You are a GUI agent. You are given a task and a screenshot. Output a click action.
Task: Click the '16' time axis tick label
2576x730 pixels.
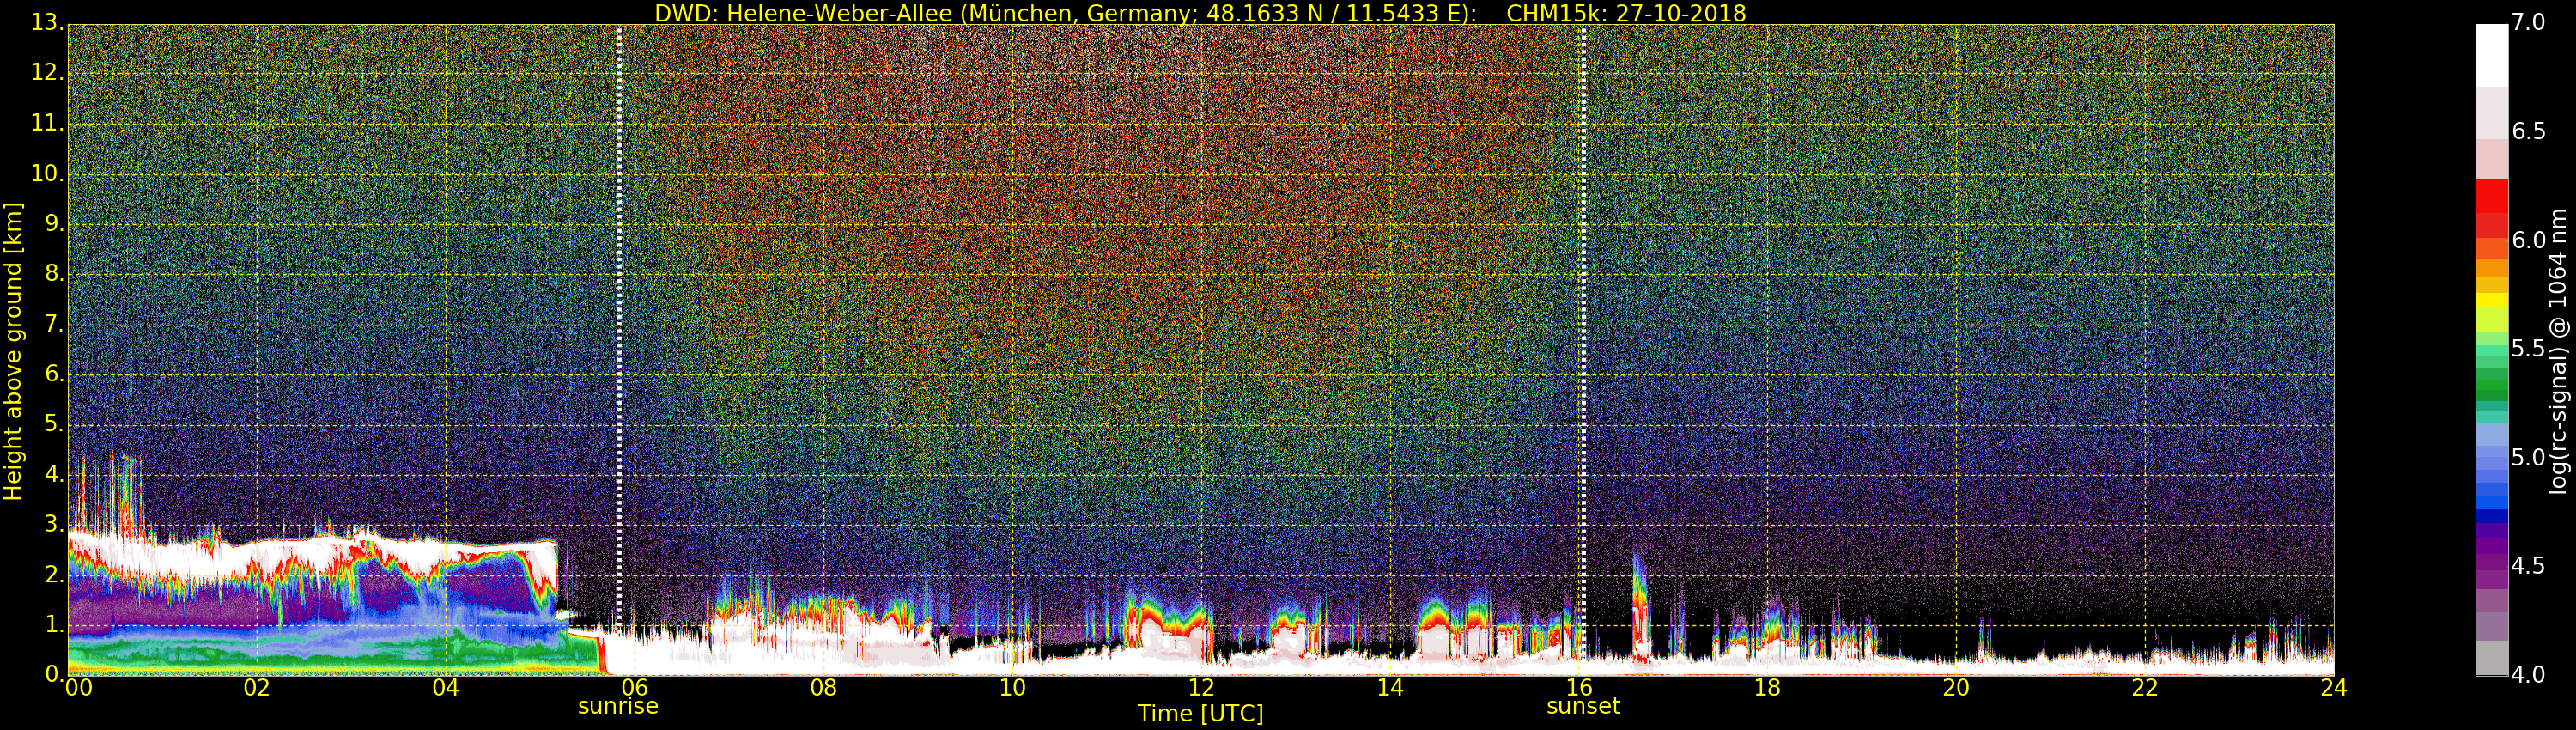click(1579, 688)
